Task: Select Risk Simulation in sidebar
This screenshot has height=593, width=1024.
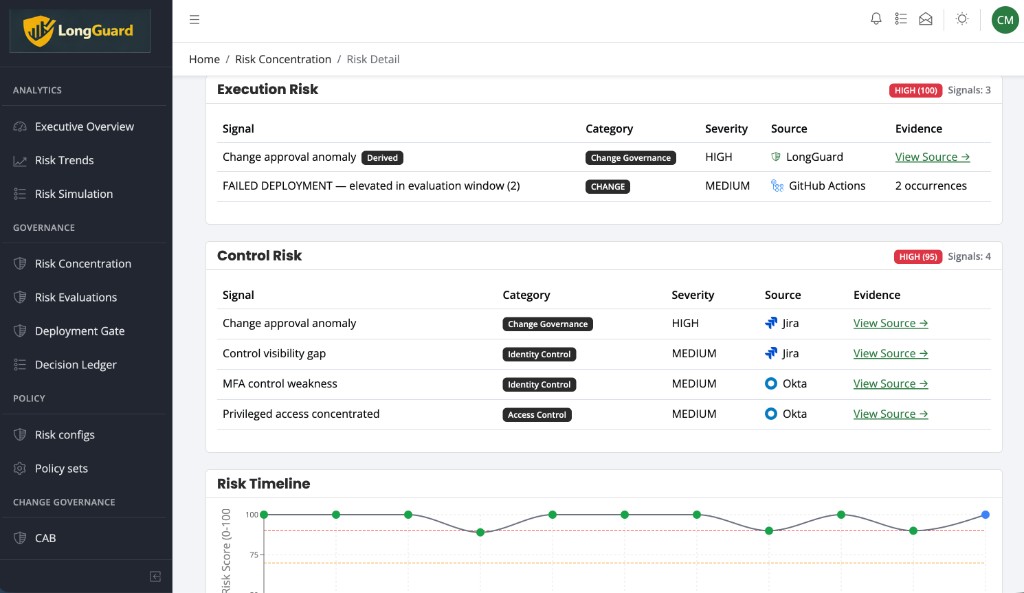Action: (x=73, y=194)
